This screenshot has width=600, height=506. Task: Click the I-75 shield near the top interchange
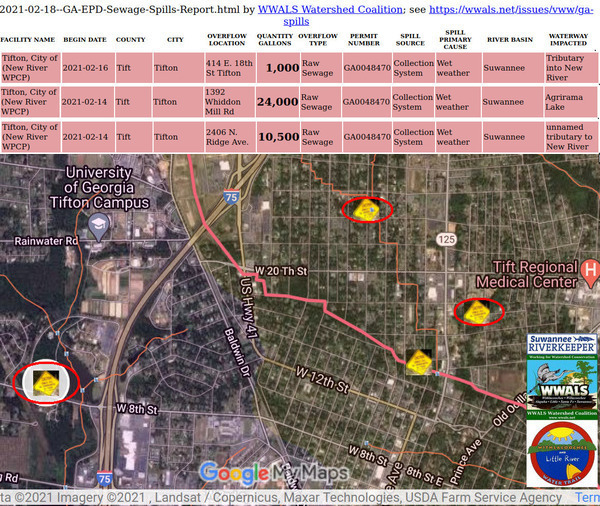232,197
